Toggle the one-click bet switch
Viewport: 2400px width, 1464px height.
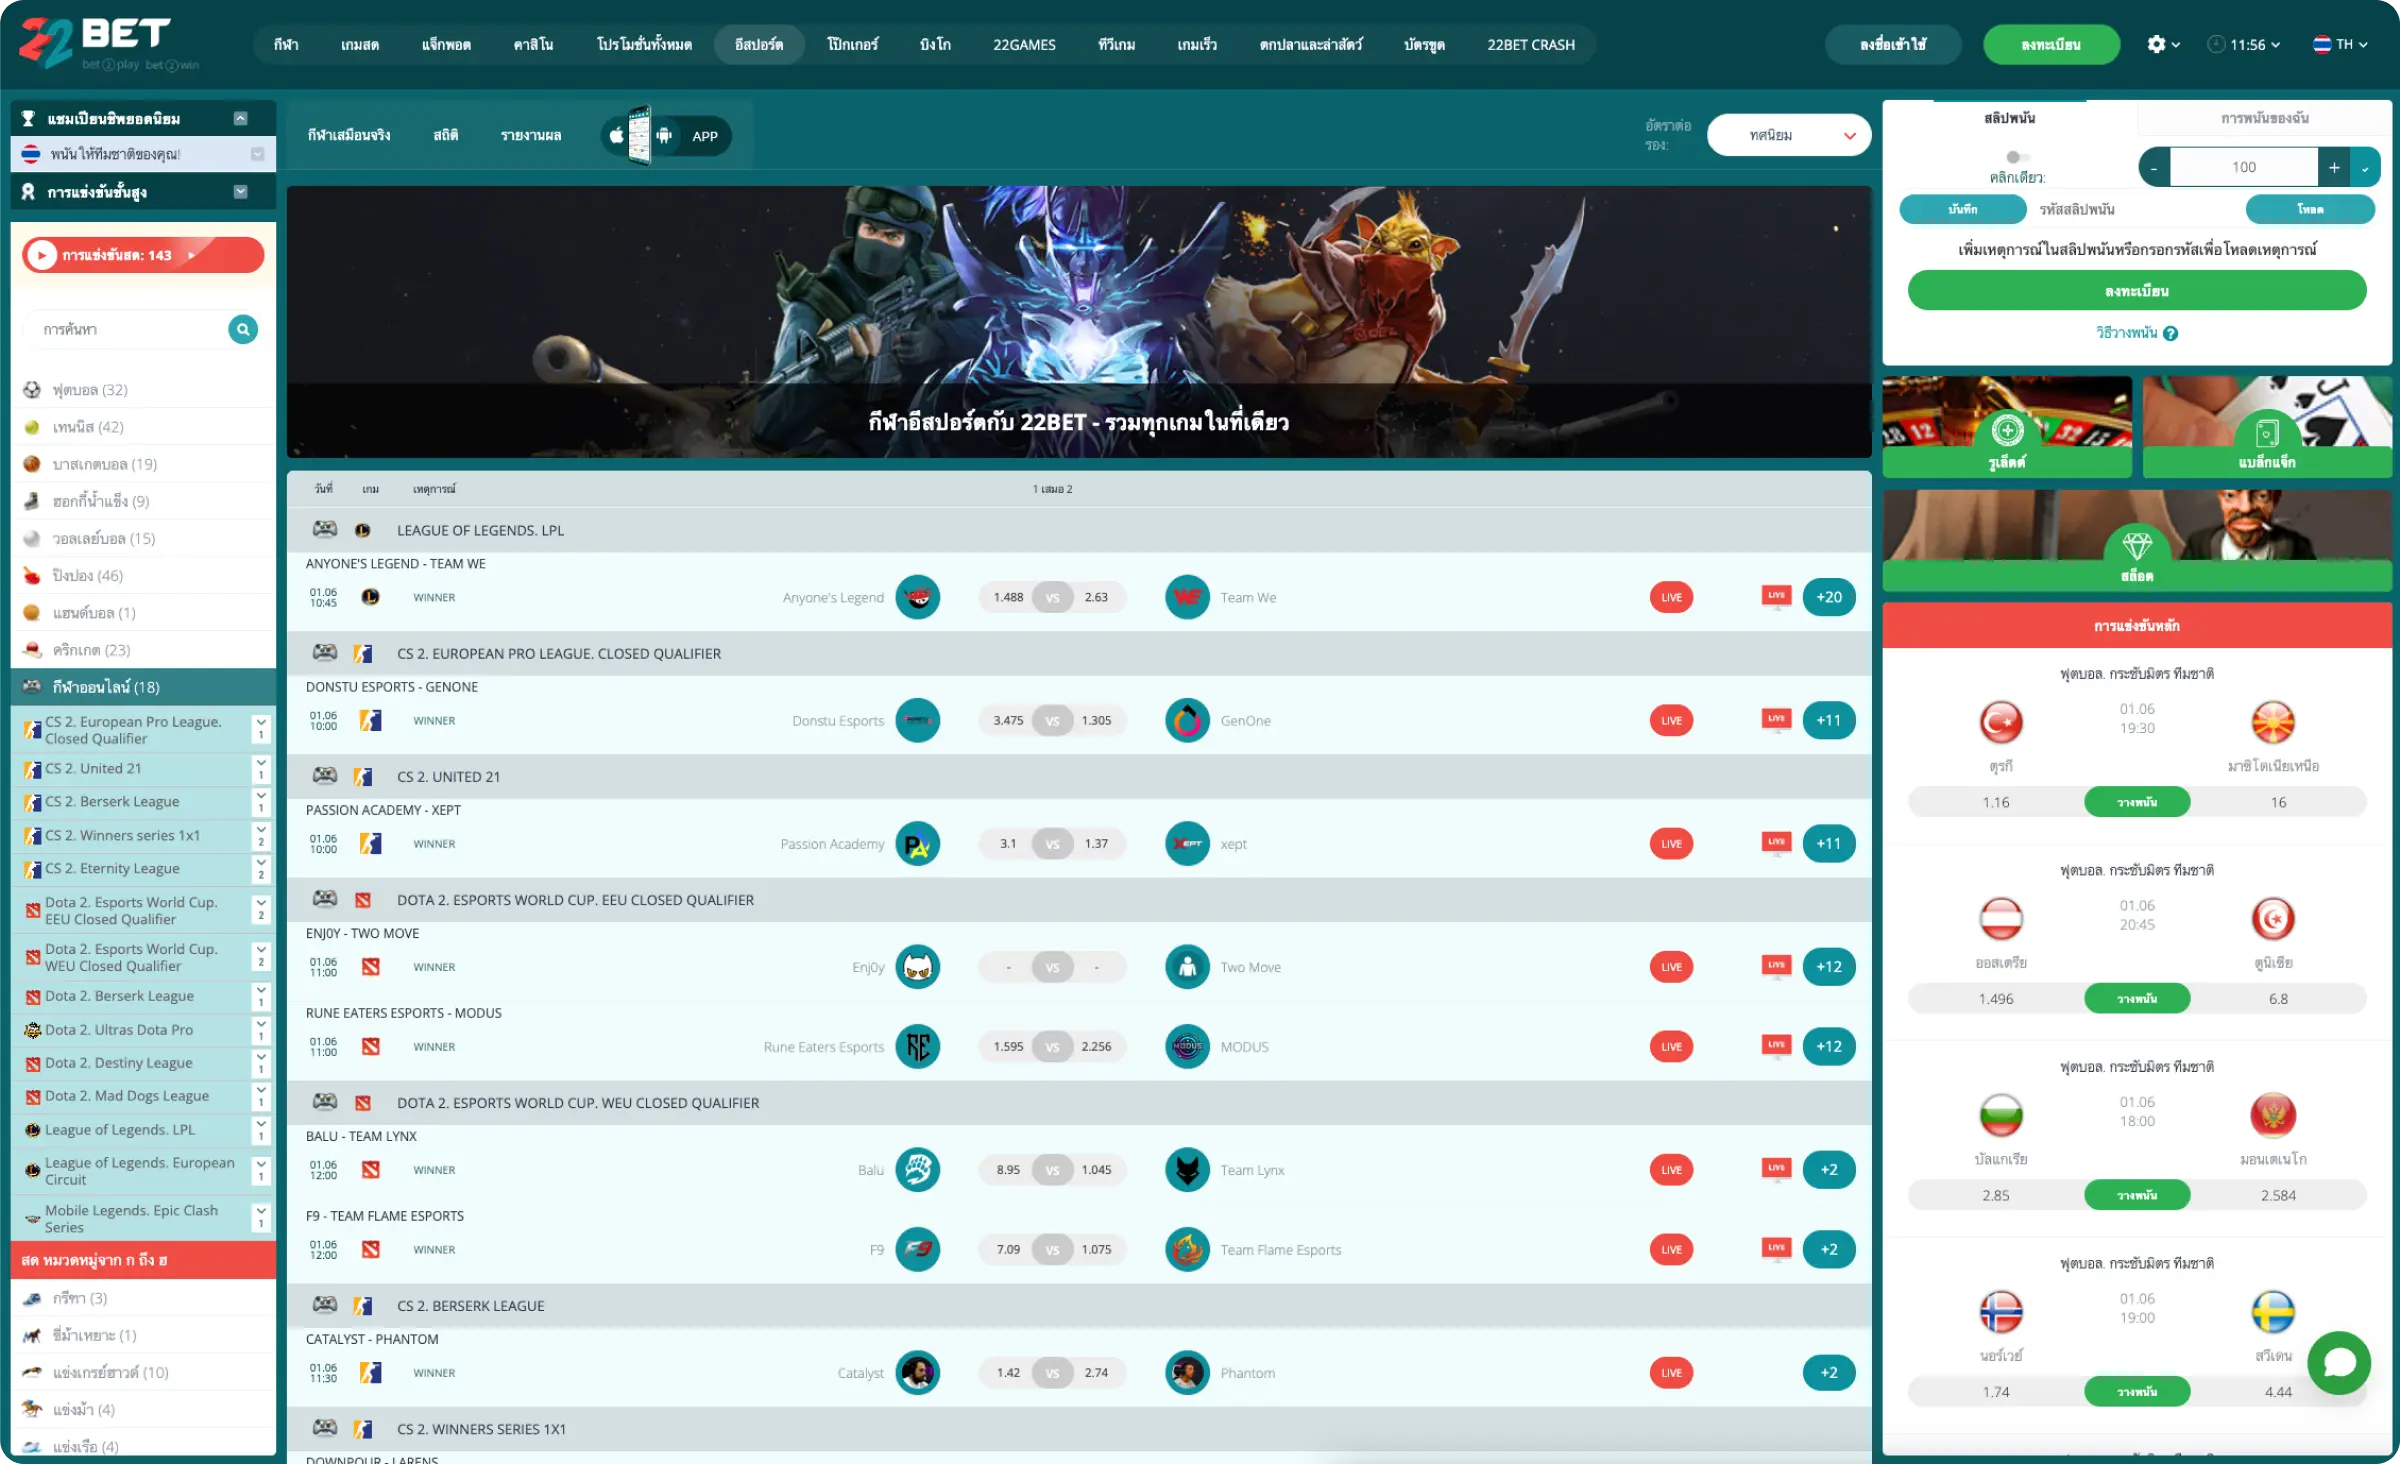tap(2017, 157)
